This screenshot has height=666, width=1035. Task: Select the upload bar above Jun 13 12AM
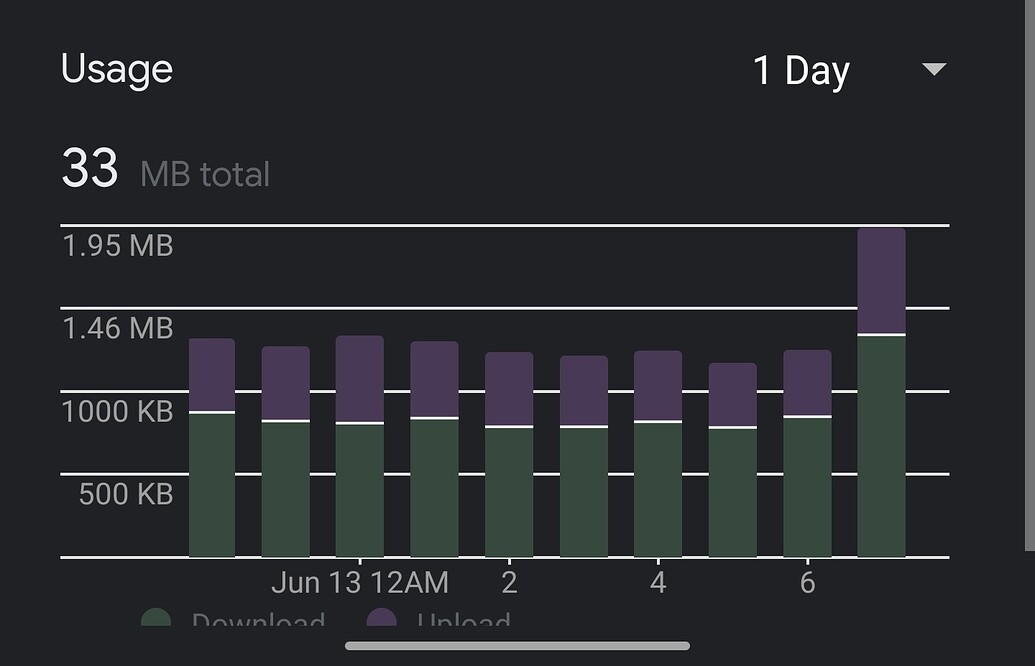(360, 379)
